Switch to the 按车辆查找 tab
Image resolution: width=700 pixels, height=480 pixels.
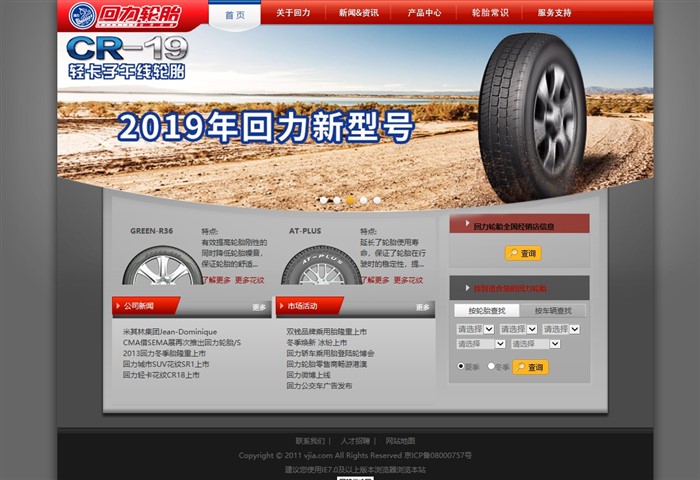coord(553,310)
